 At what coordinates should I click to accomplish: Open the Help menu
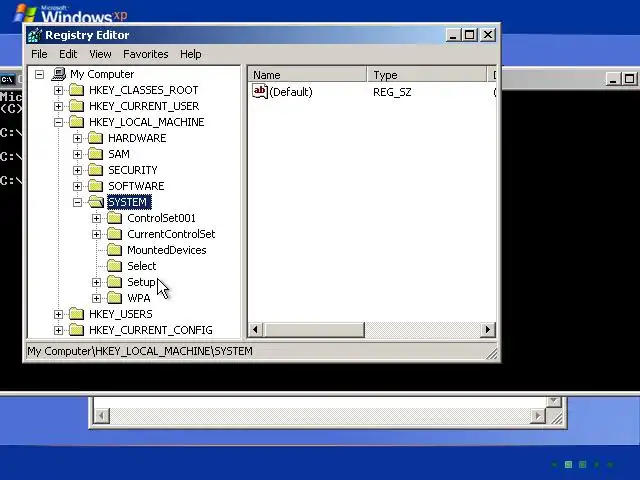191,54
